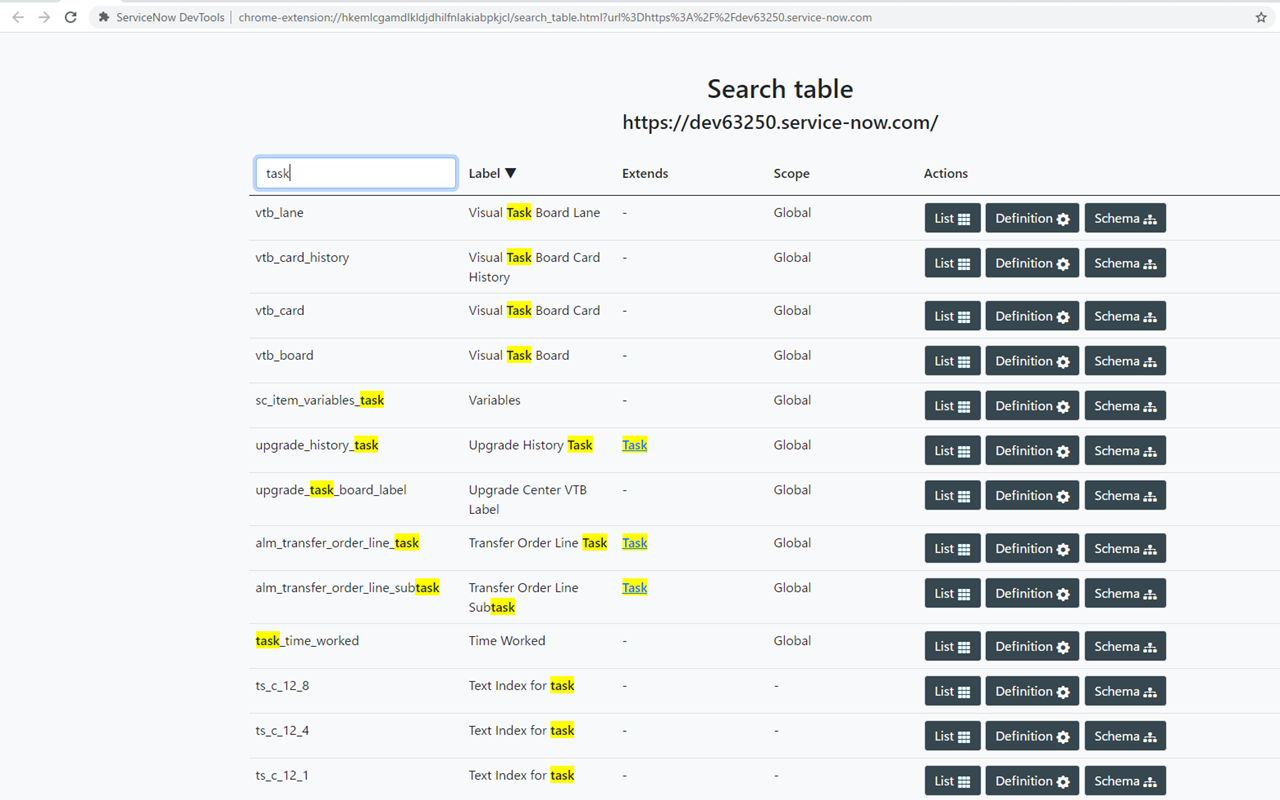
Task: Open Definition for upgrade_task_board_label
Action: [x=1032, y=496]
